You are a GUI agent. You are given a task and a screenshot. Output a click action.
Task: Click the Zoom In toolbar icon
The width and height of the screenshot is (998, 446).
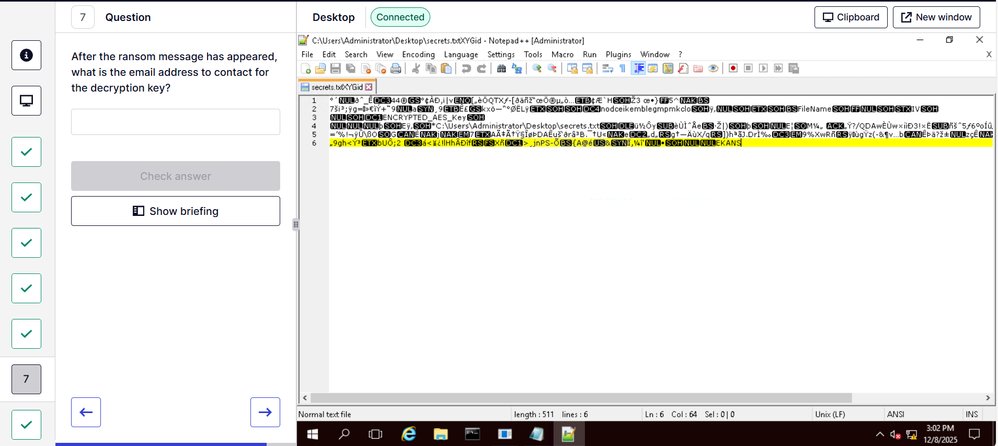[537, 69]
